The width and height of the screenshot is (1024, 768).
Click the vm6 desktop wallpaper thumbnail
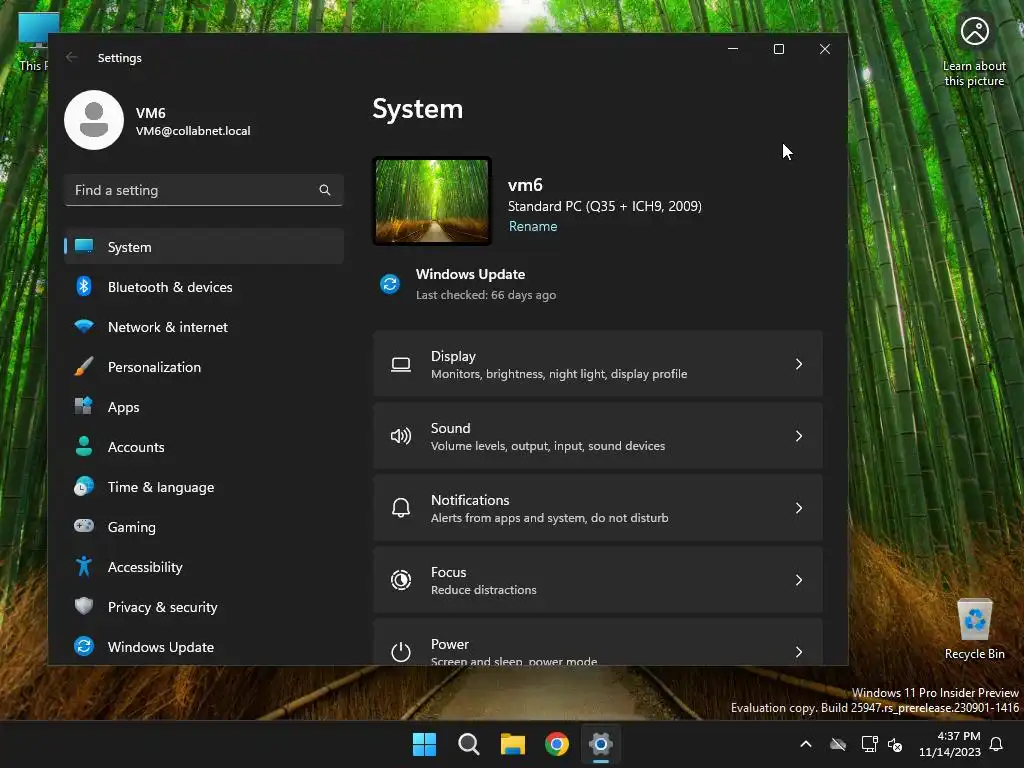tap(432, 201)
